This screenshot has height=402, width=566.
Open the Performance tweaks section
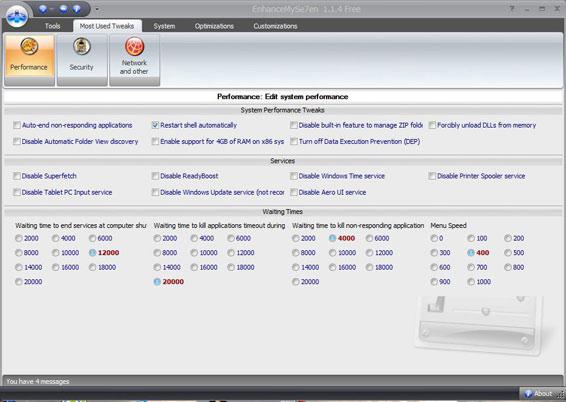29,60
